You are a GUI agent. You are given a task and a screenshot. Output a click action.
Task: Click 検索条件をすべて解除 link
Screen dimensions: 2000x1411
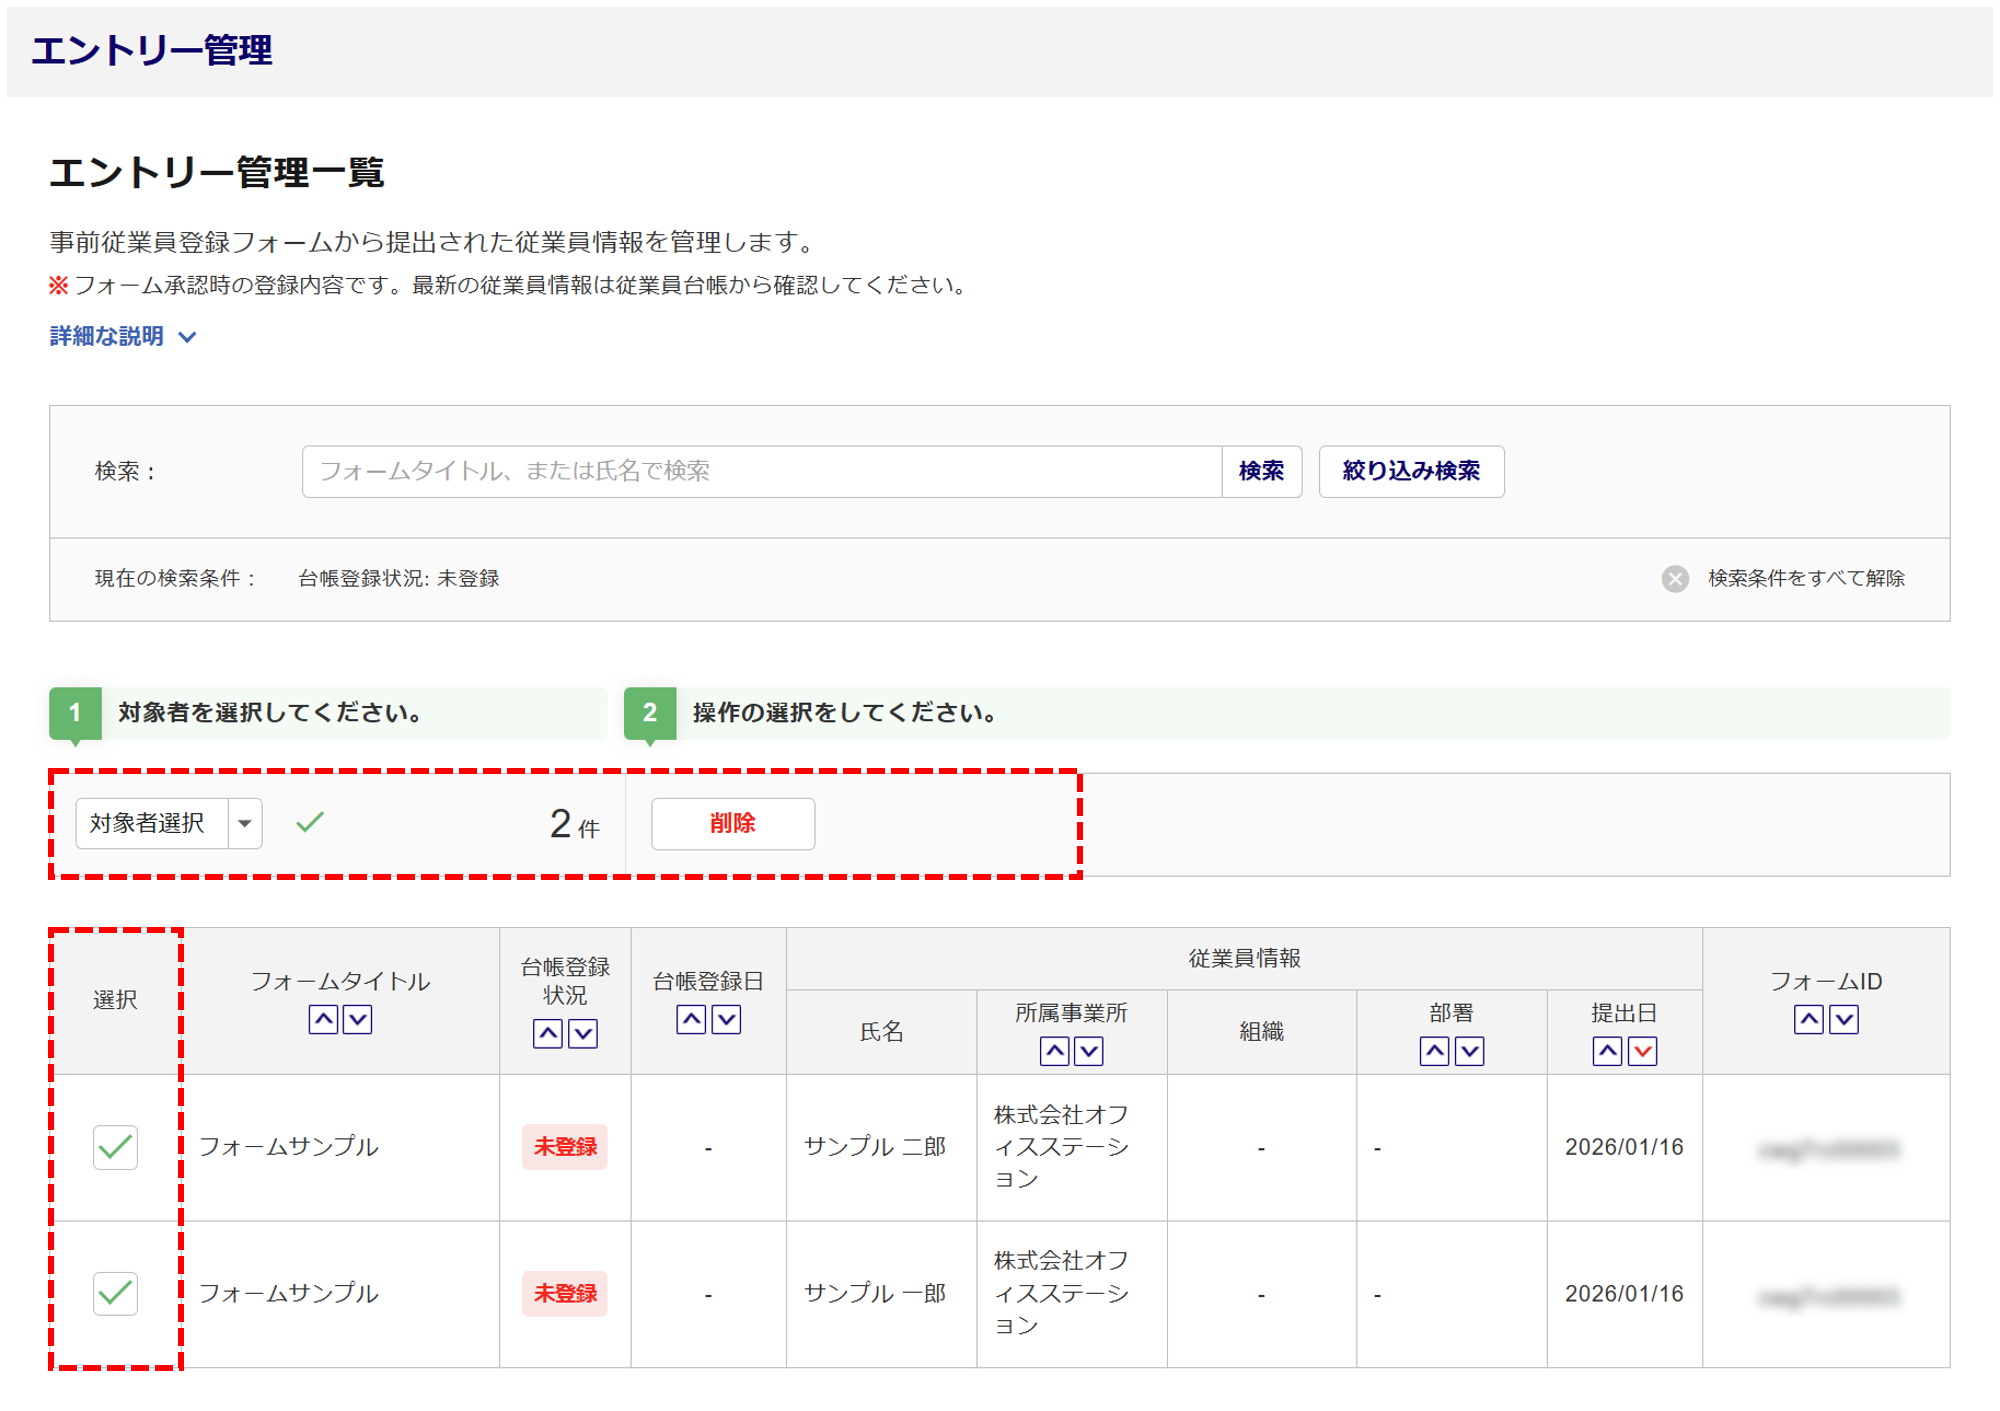coord(1805,578)
